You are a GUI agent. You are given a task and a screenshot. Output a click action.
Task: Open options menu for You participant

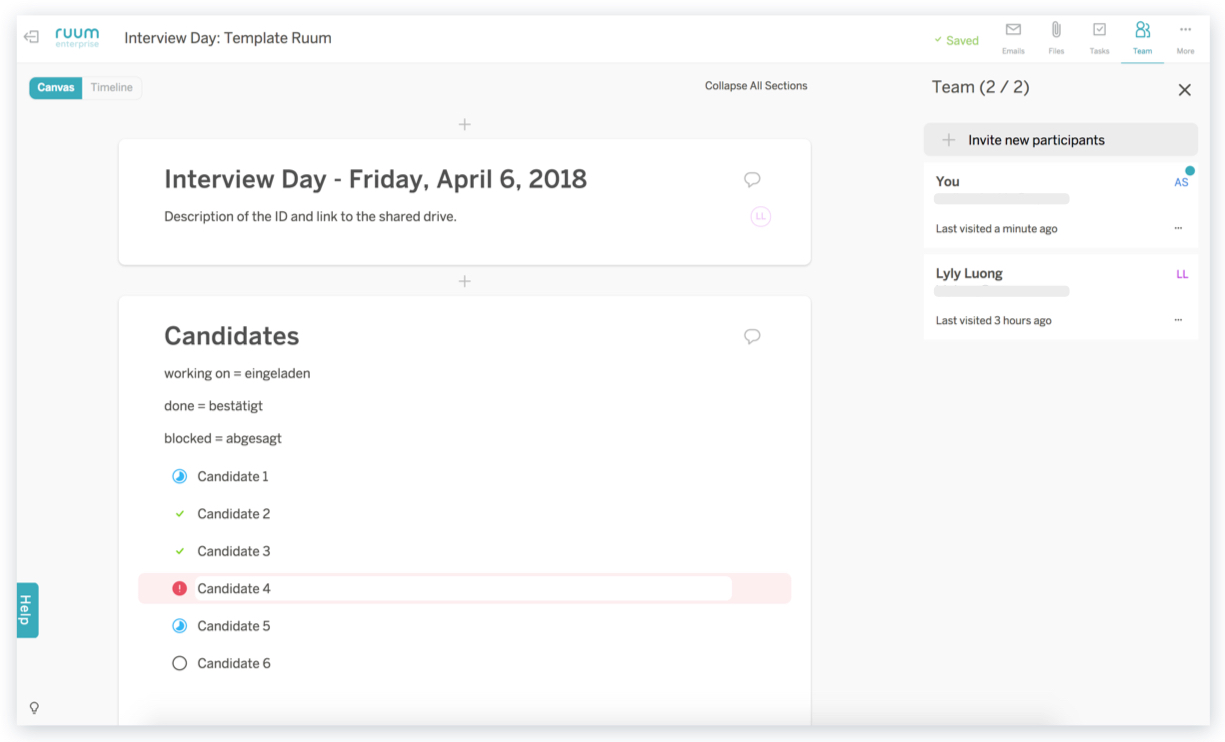pos(1177,228)
